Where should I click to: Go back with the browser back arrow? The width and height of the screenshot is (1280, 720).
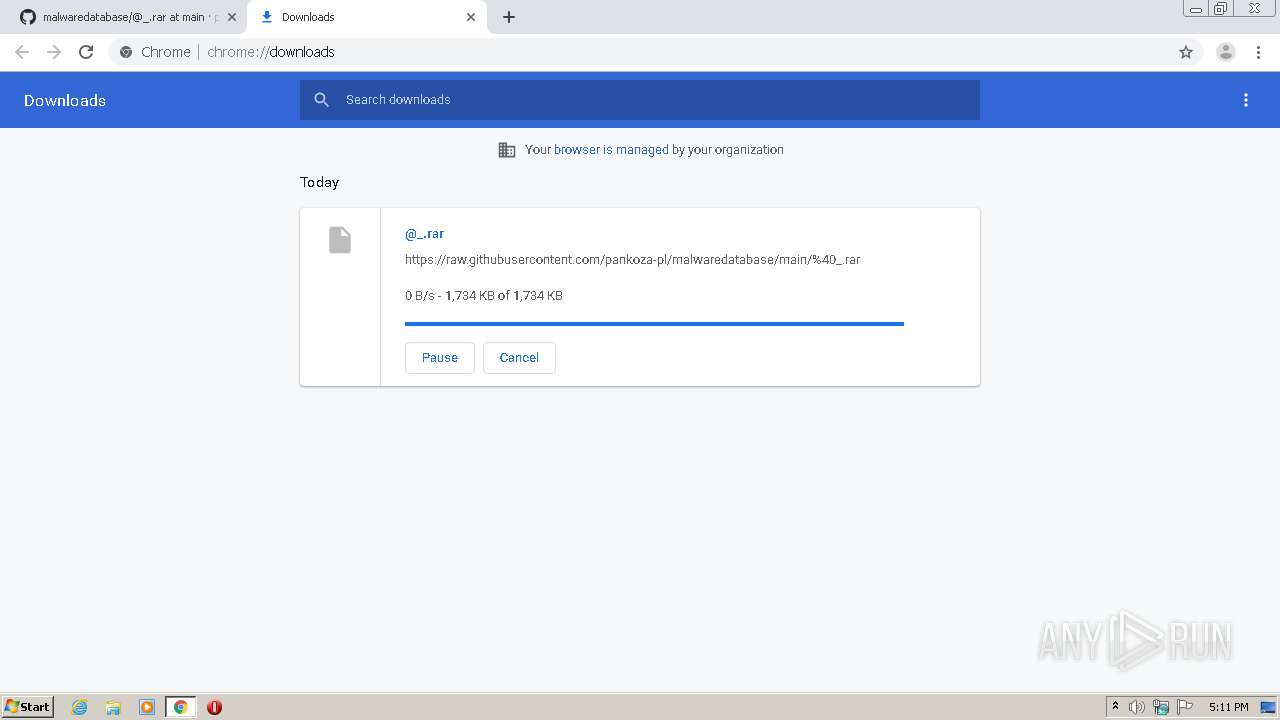pyautogui.click(x=22, y=52)
